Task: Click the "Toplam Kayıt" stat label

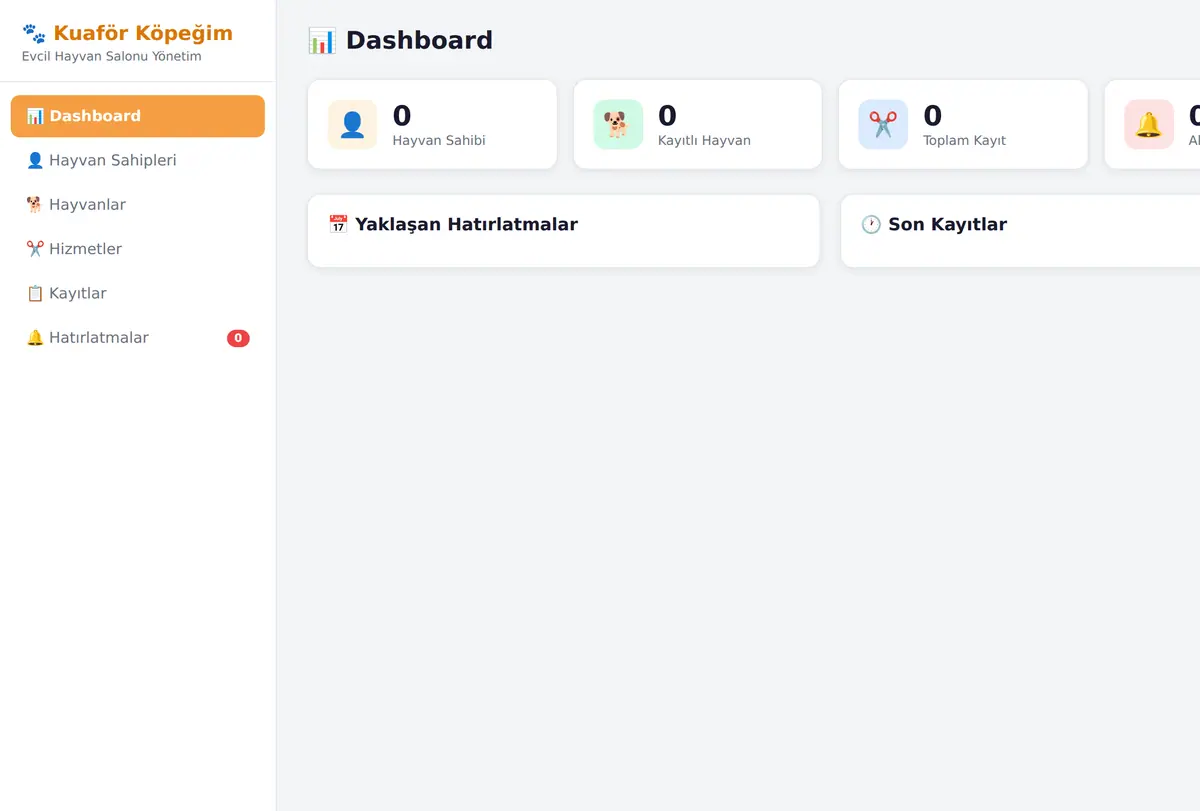Action: coord(964,141)
